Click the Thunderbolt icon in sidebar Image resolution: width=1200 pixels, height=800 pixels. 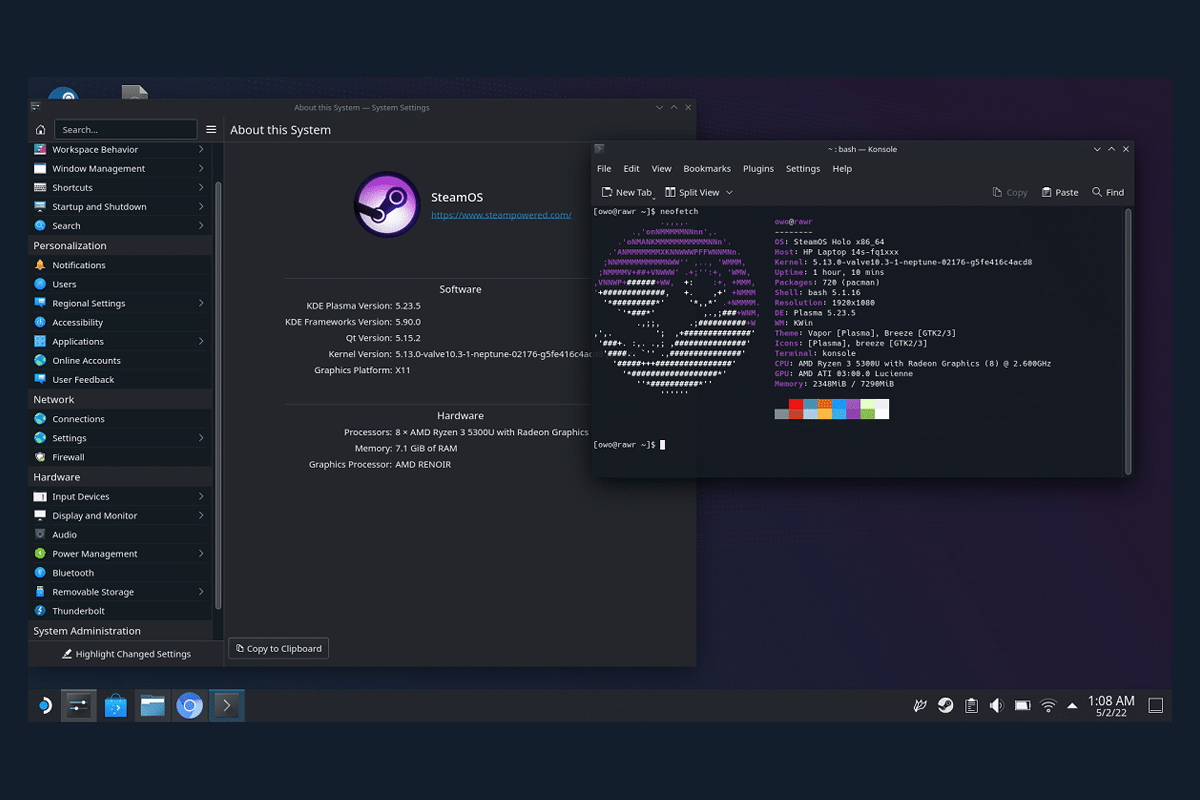tap(40, 611)
